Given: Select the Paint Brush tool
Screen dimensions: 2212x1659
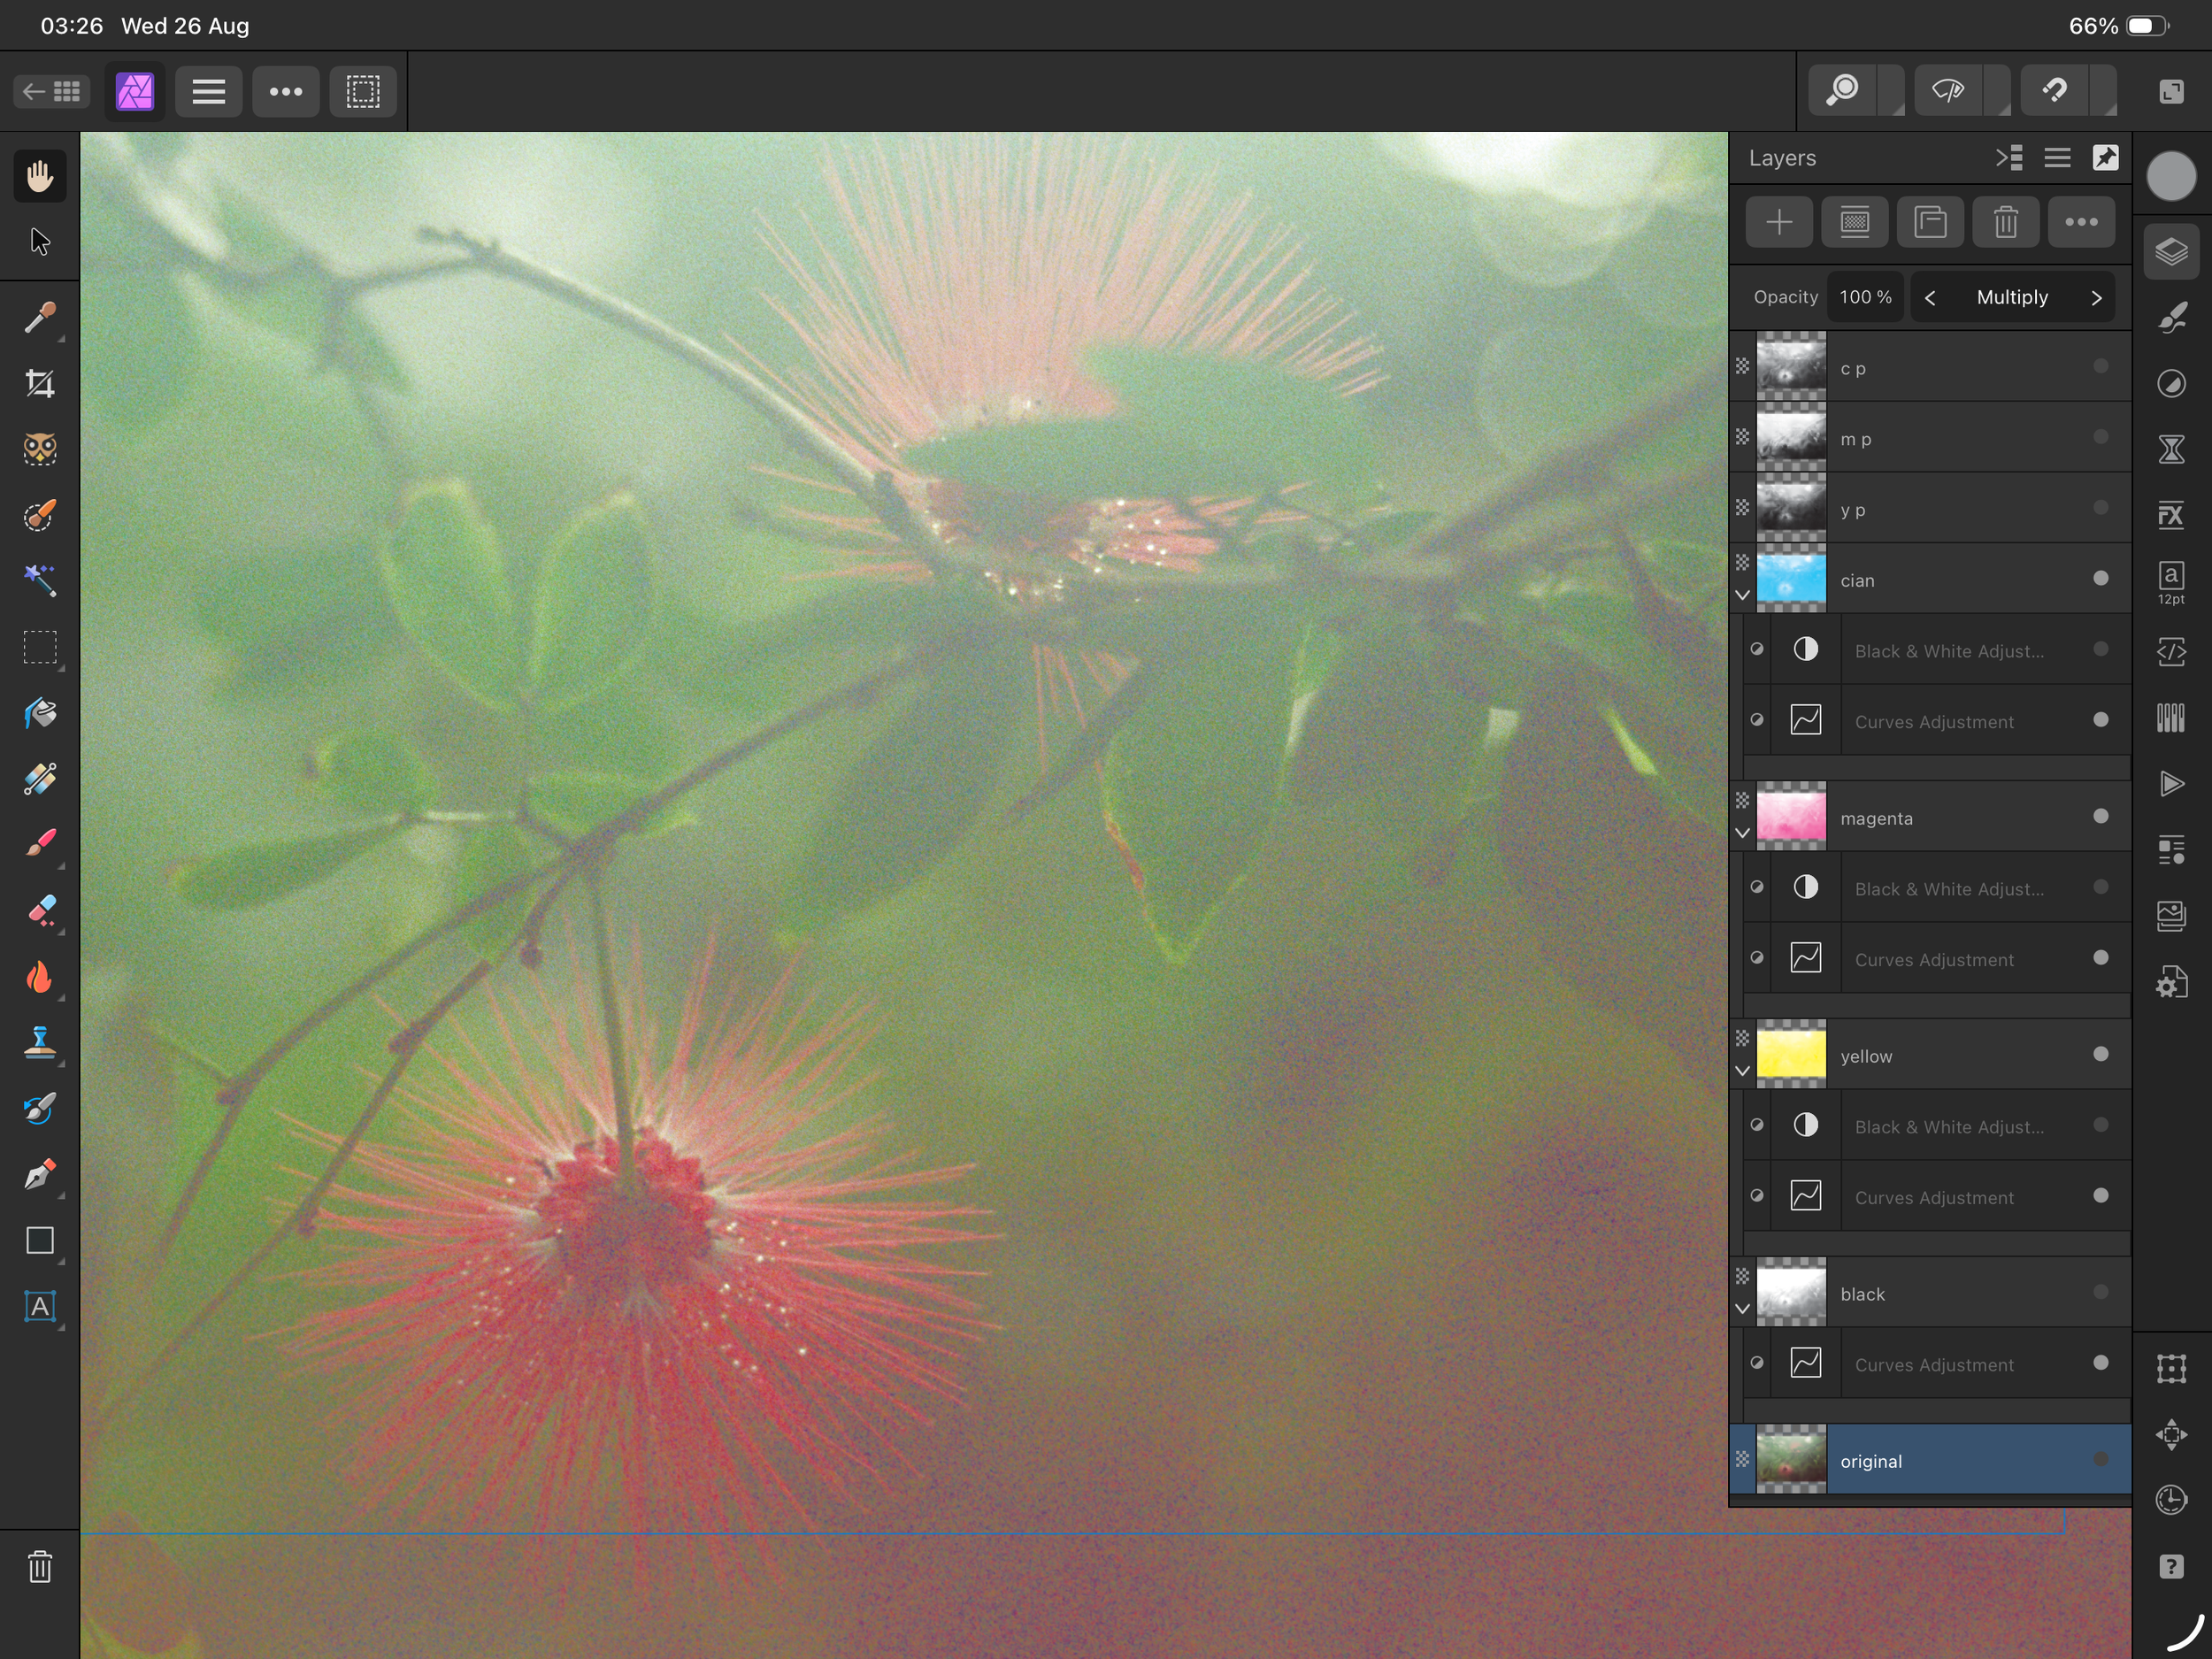Looking at the screenshot, I should [40, 844].
